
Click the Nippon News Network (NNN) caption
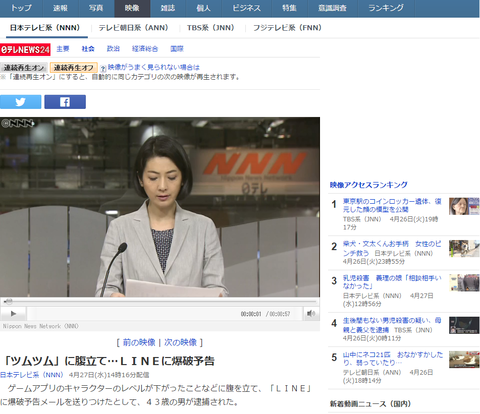(x=41, y=326)
